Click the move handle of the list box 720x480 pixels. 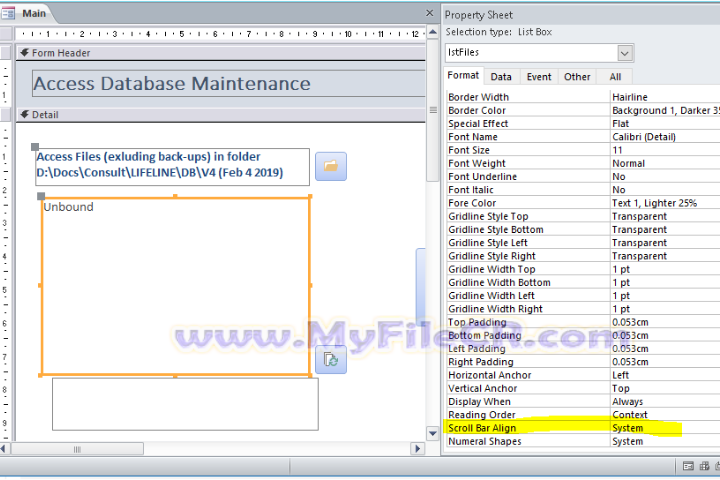pos(41,196)
